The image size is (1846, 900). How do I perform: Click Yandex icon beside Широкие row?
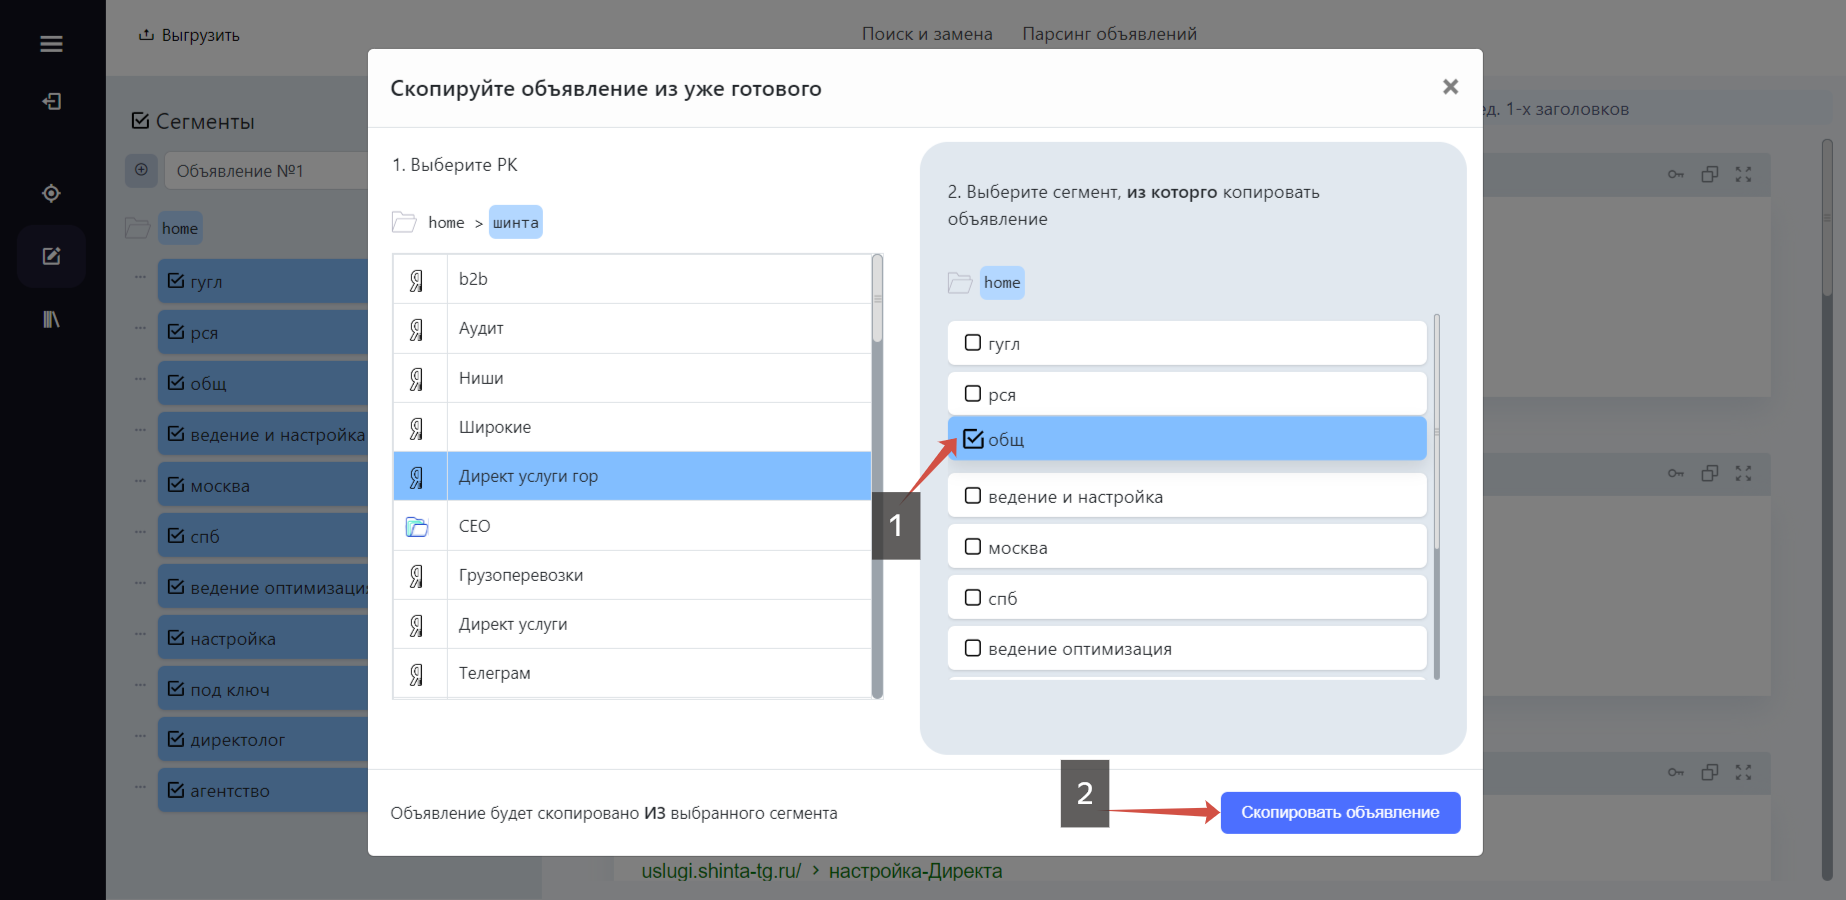(x=417, y=428)
